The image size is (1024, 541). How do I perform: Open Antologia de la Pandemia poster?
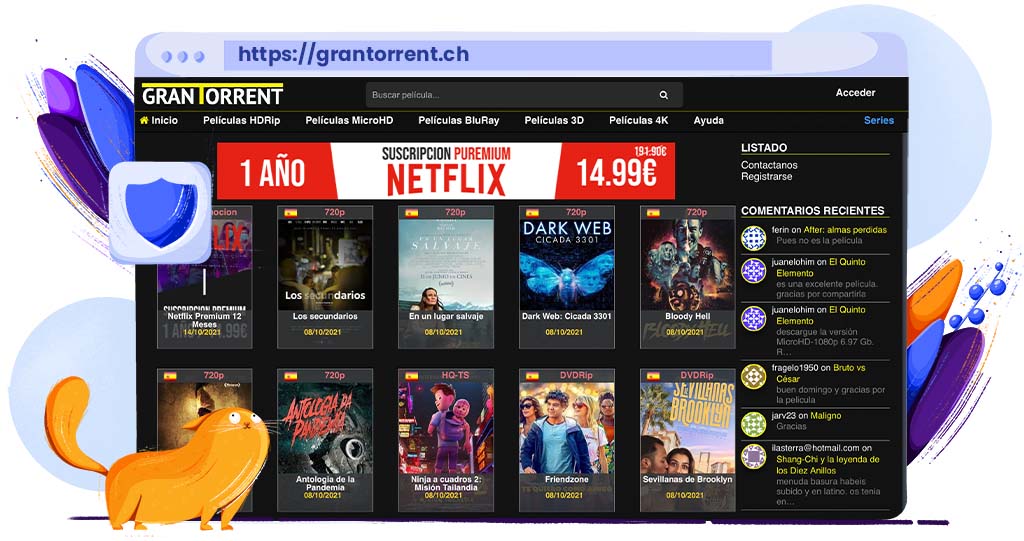coord(325,427)
